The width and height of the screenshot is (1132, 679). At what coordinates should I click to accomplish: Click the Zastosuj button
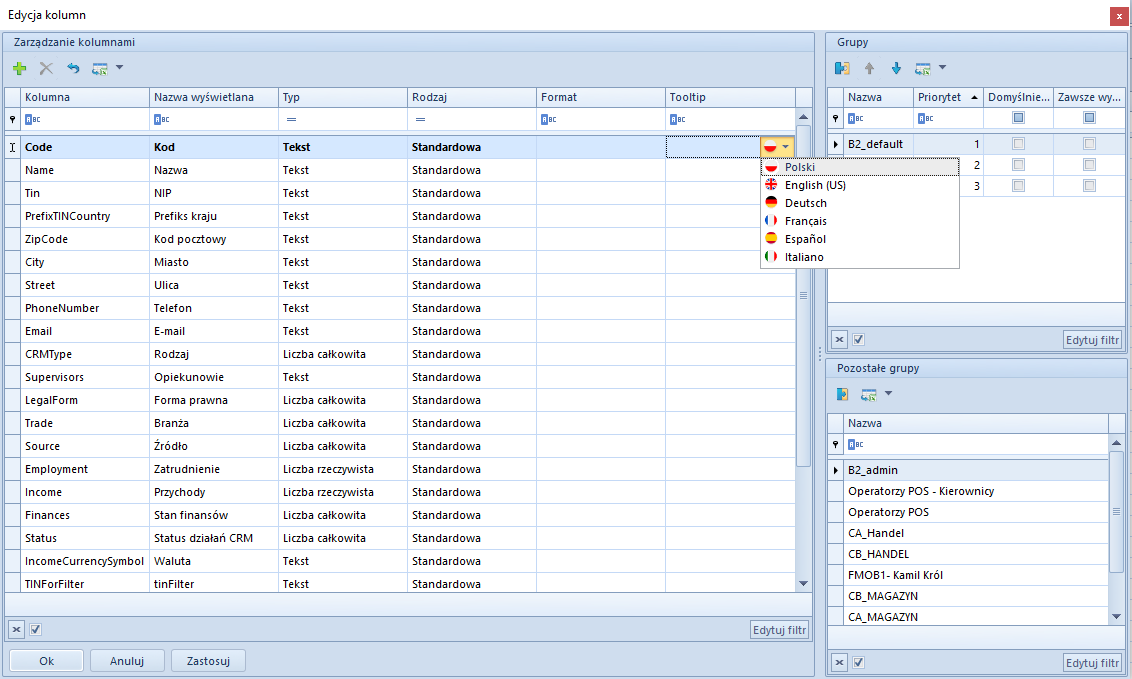tap(208, 661)
